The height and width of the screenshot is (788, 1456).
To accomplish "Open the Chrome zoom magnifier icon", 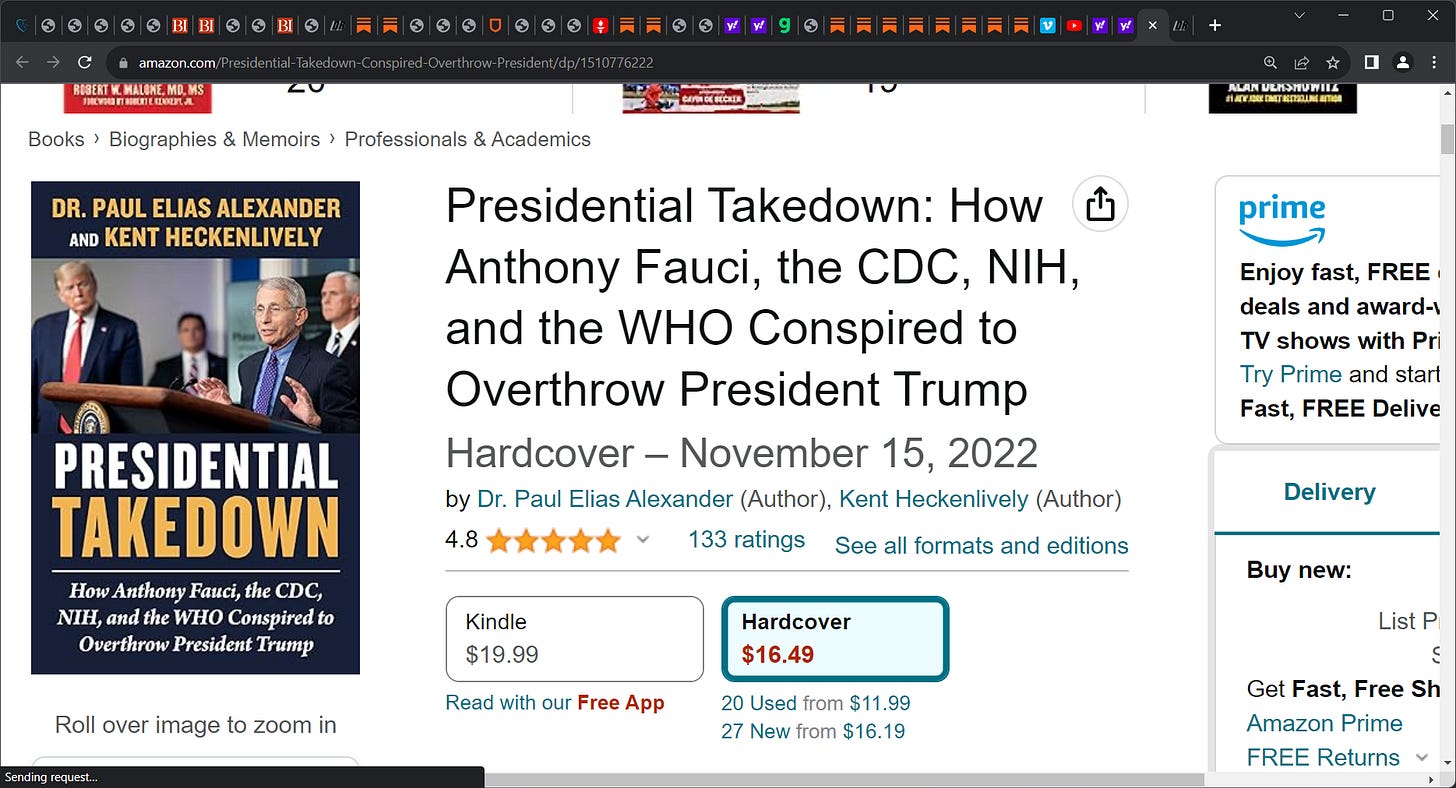I will [1270, 62].
